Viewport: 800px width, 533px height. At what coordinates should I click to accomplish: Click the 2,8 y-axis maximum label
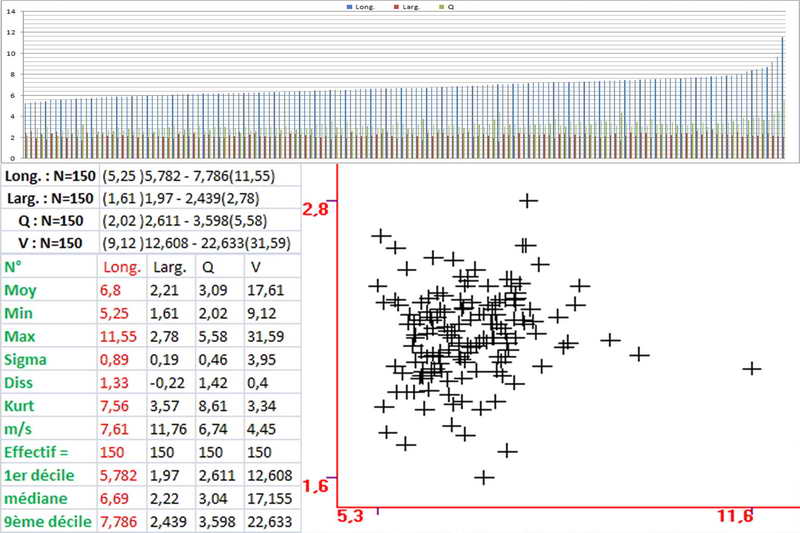tap(315, 208)
